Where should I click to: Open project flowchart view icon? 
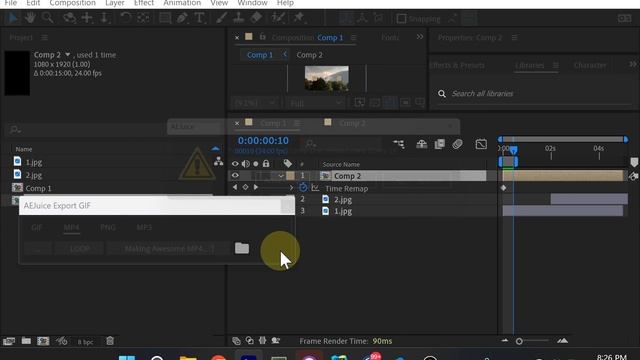click(x=218, y=161)
